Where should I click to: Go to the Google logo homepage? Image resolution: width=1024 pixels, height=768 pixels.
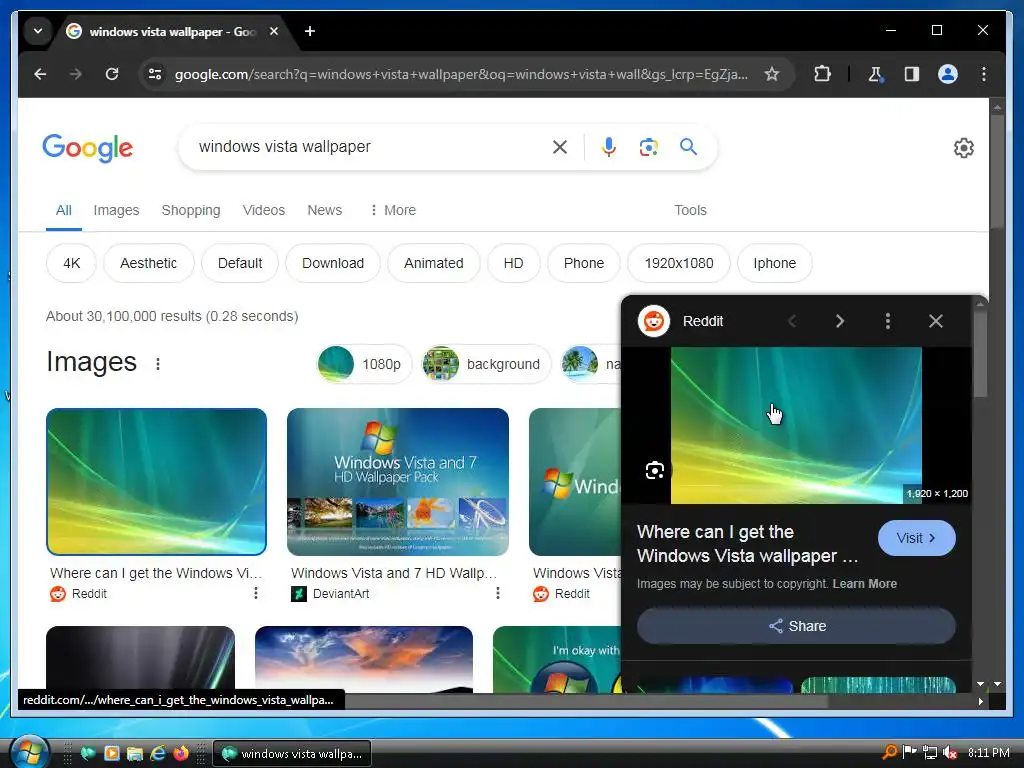click(88, 148)
